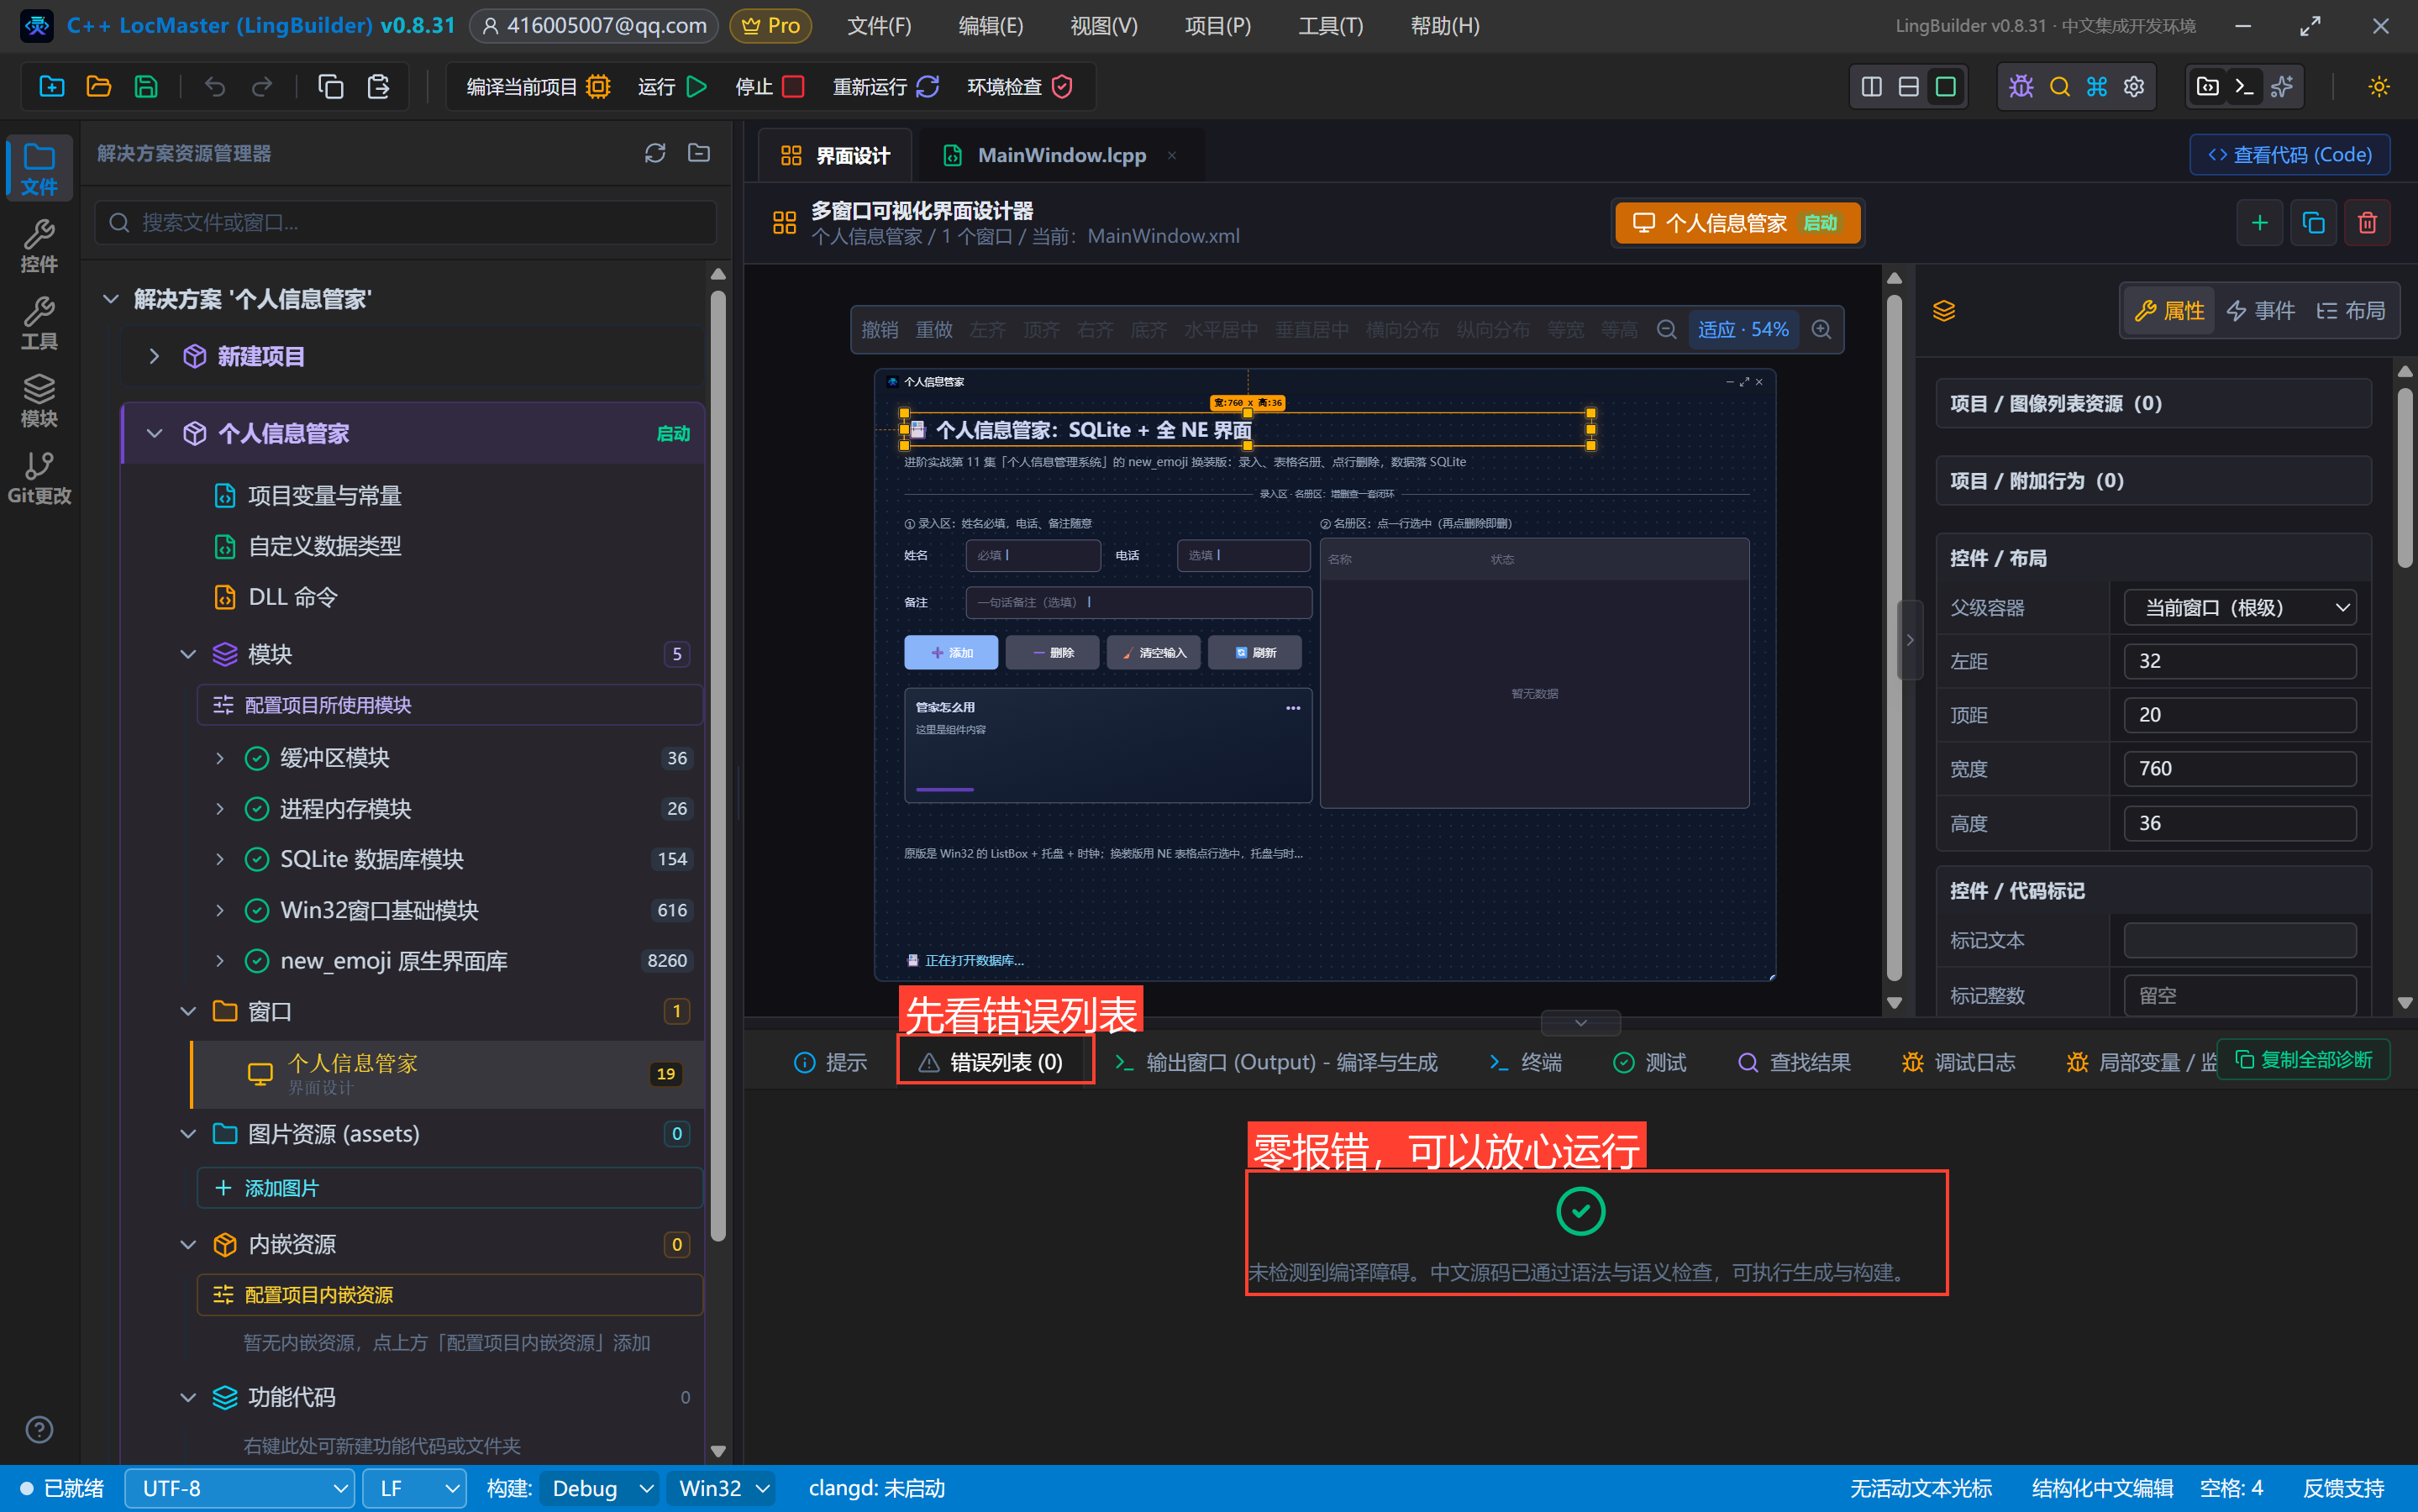The height and width of the screenshot is (1512, 2418).
Task: Open the debug bug icon in the top toolbar
Action: [x=2021, y=87]
